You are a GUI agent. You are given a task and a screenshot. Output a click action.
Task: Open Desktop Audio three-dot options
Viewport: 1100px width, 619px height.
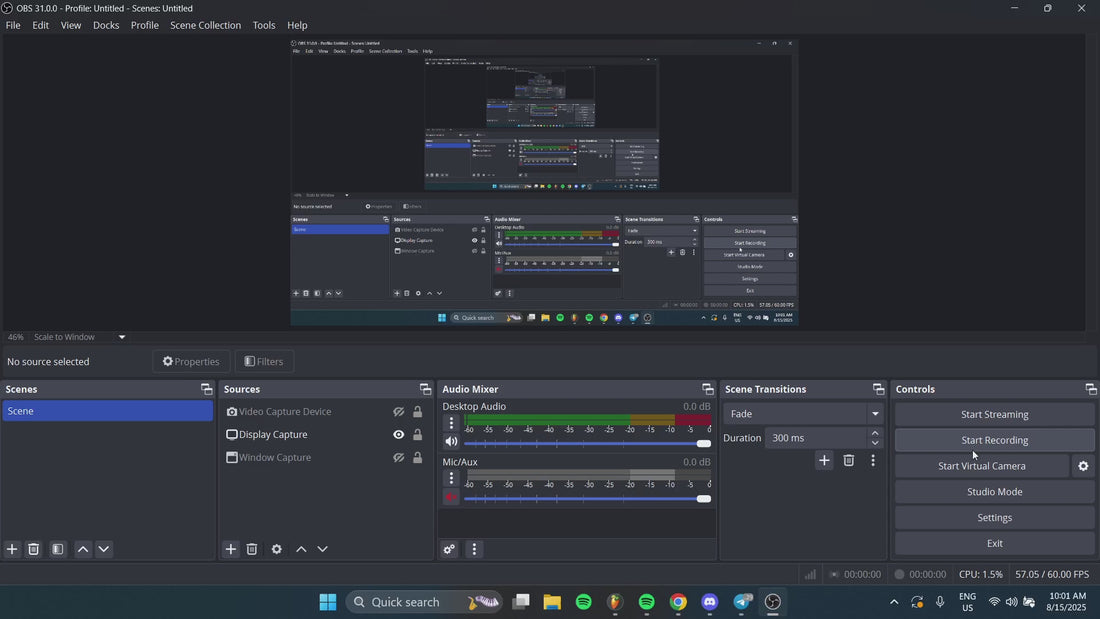click(x=451, y=422)
